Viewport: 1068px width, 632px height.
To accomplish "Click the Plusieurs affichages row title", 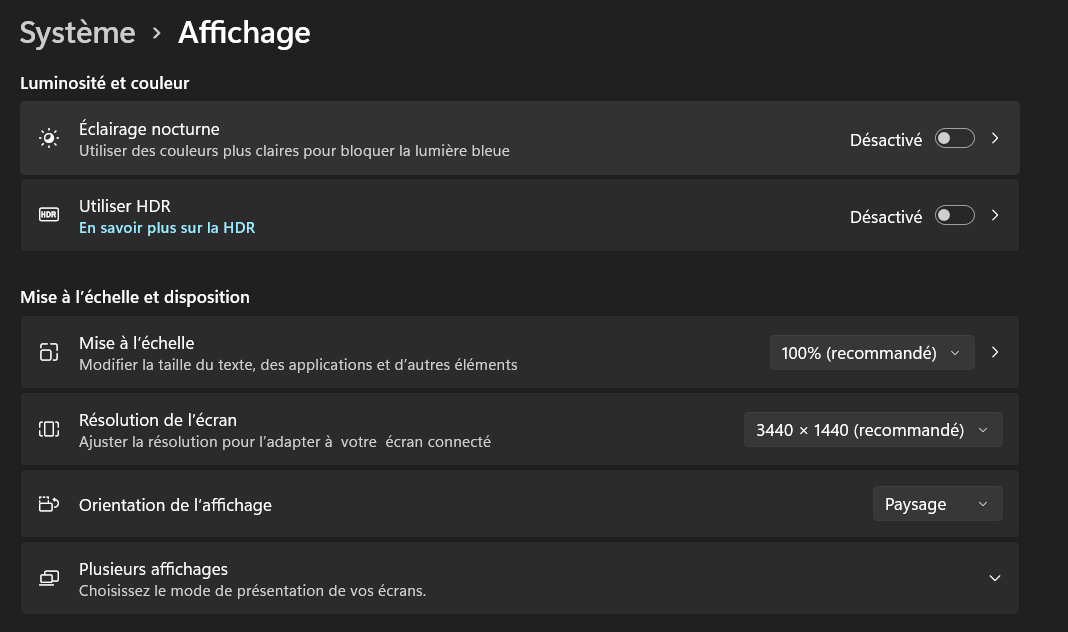I will click(153, 569).
